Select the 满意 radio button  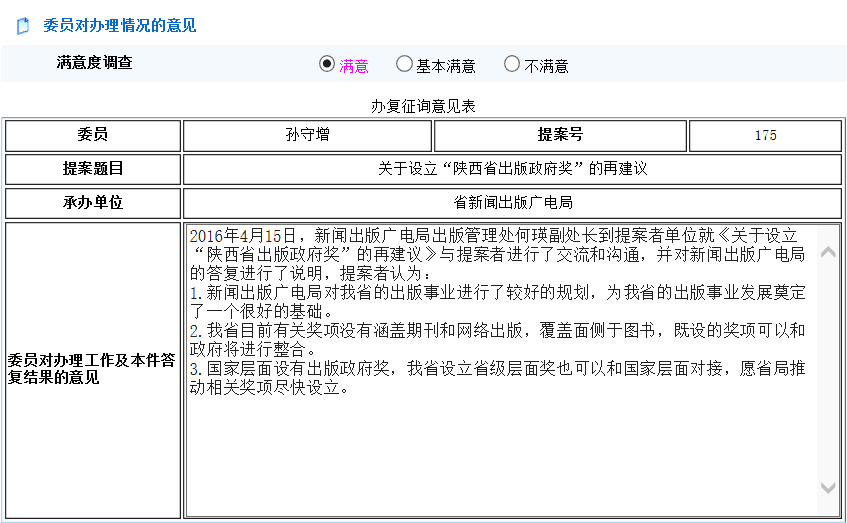[327, 64]
